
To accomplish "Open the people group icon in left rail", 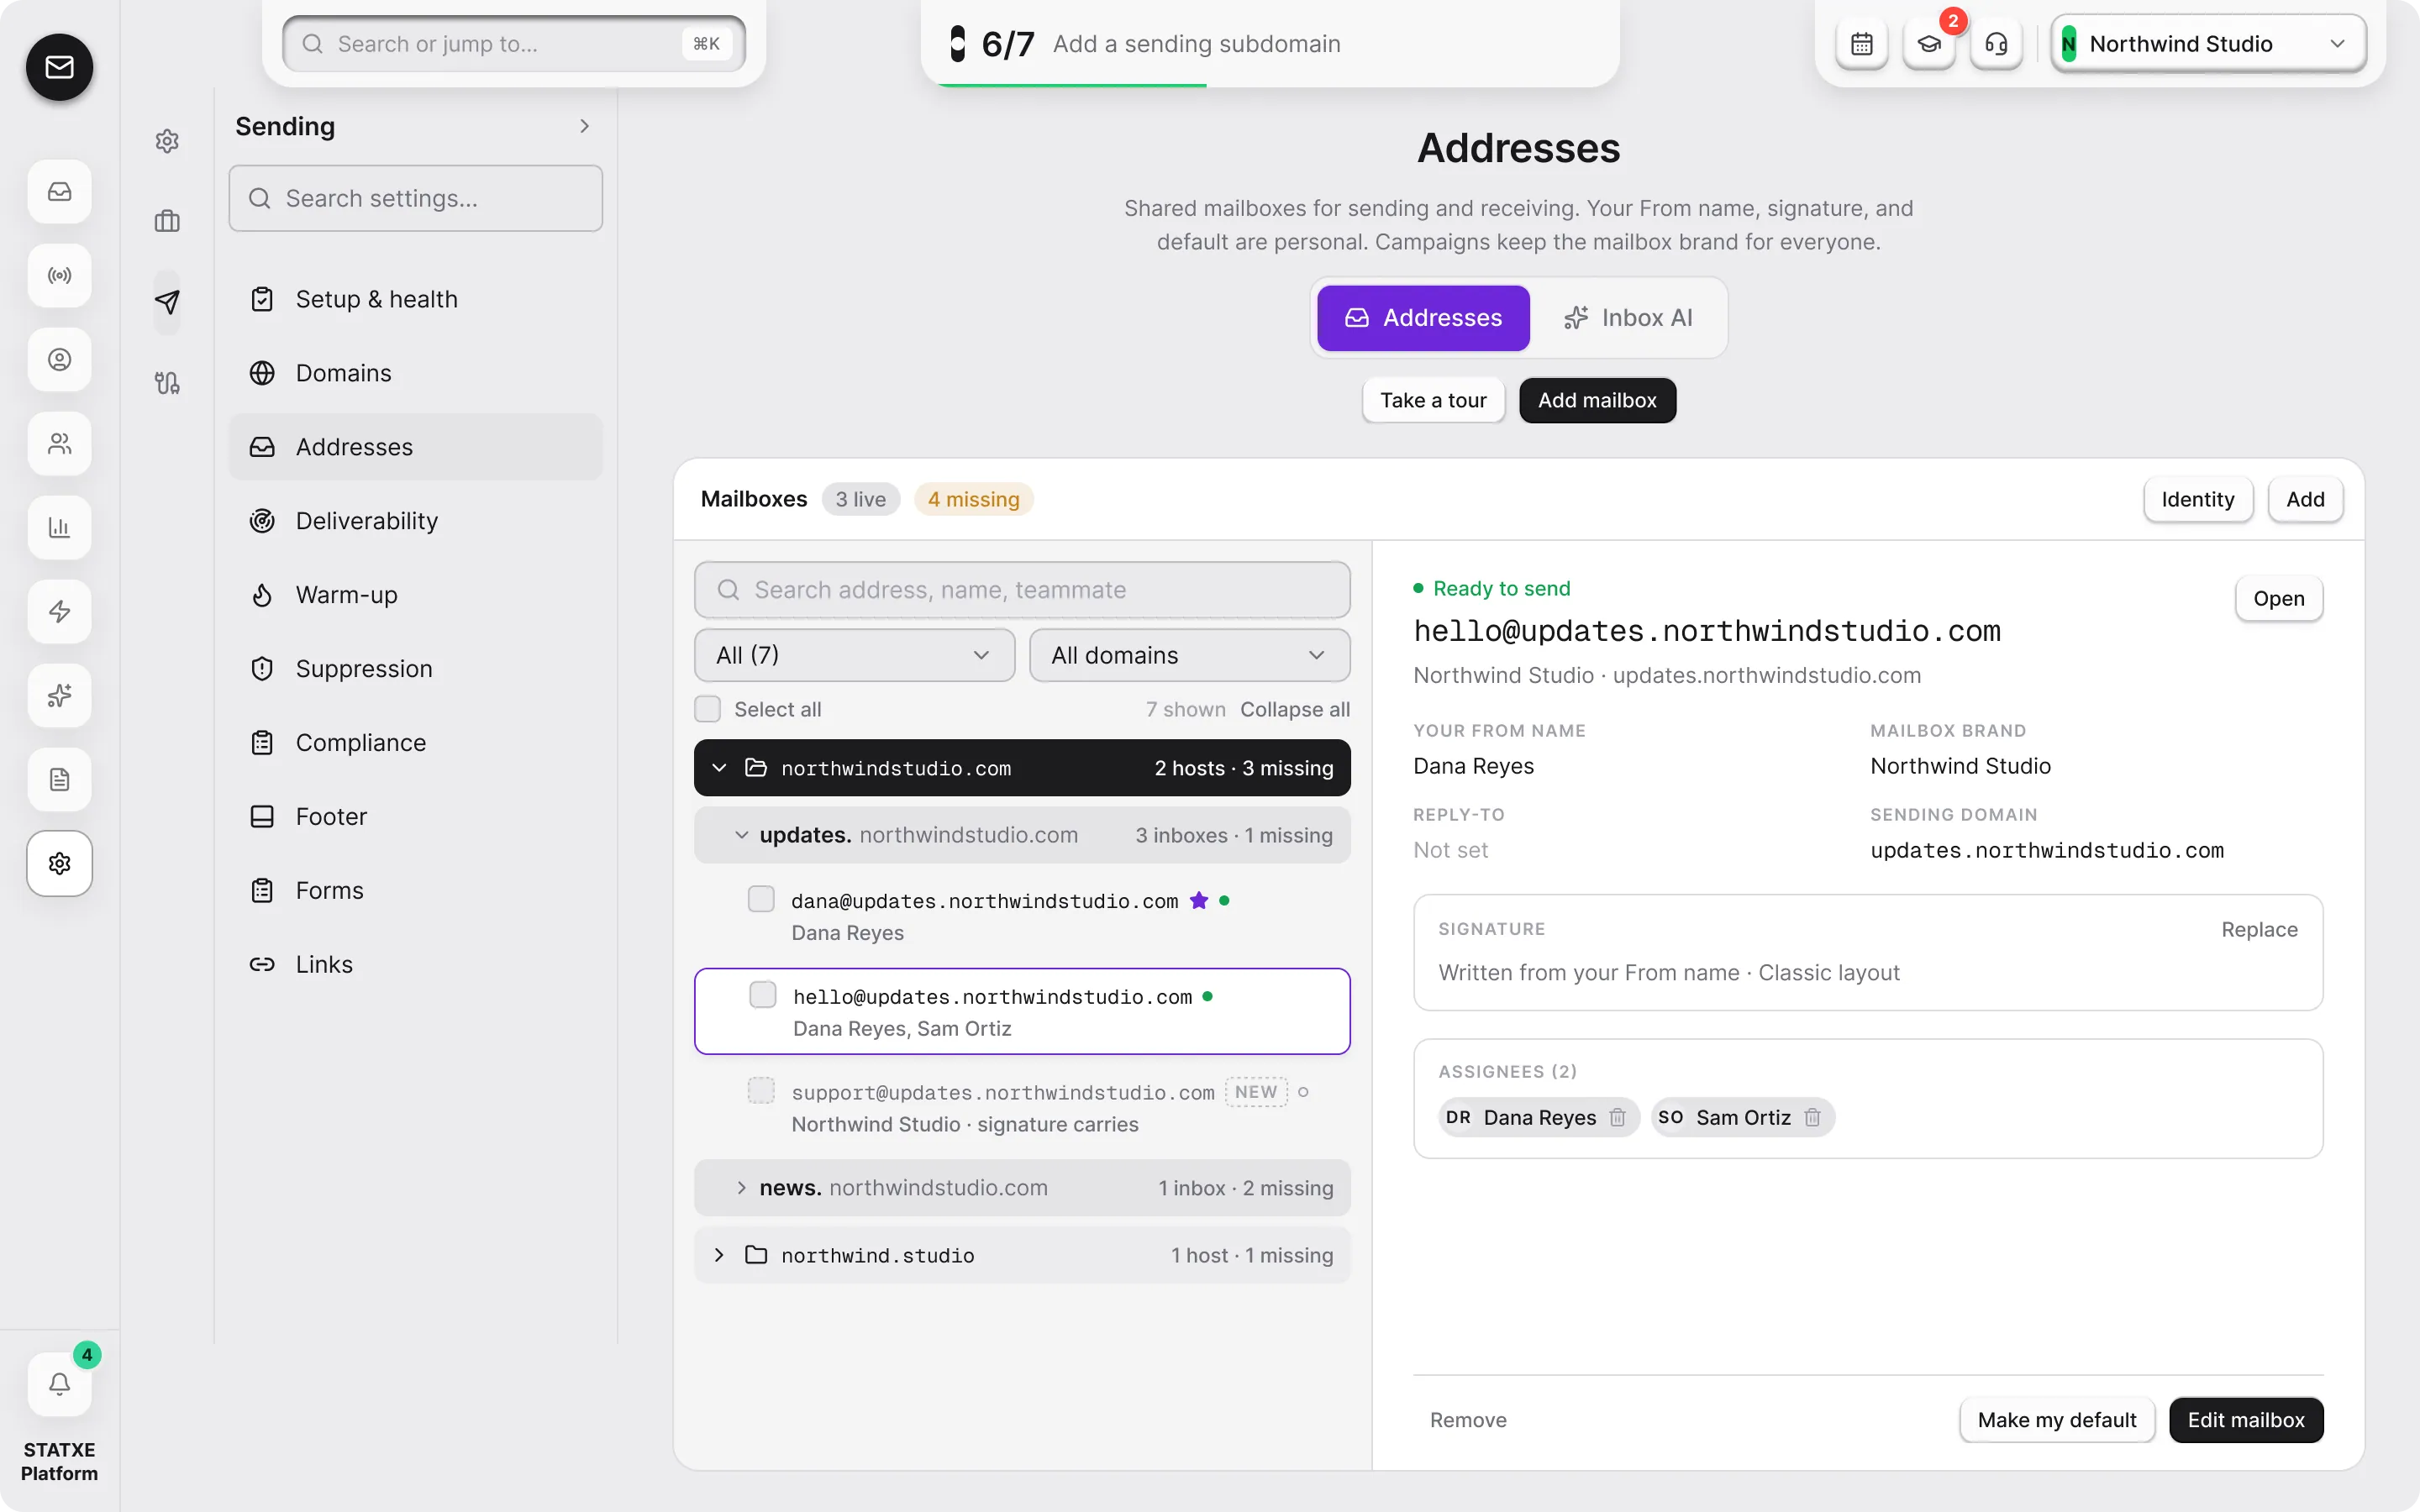I will [x=59, y=443].
